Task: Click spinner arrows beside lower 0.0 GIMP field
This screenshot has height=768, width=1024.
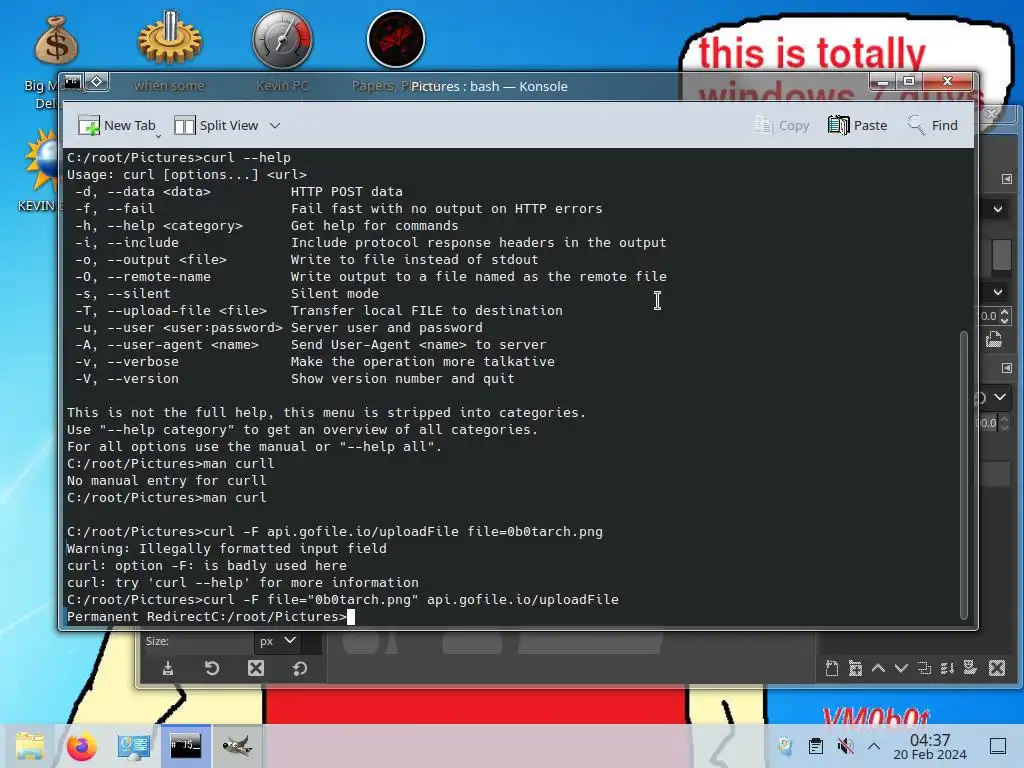Action: click(x=1004, y=423)
